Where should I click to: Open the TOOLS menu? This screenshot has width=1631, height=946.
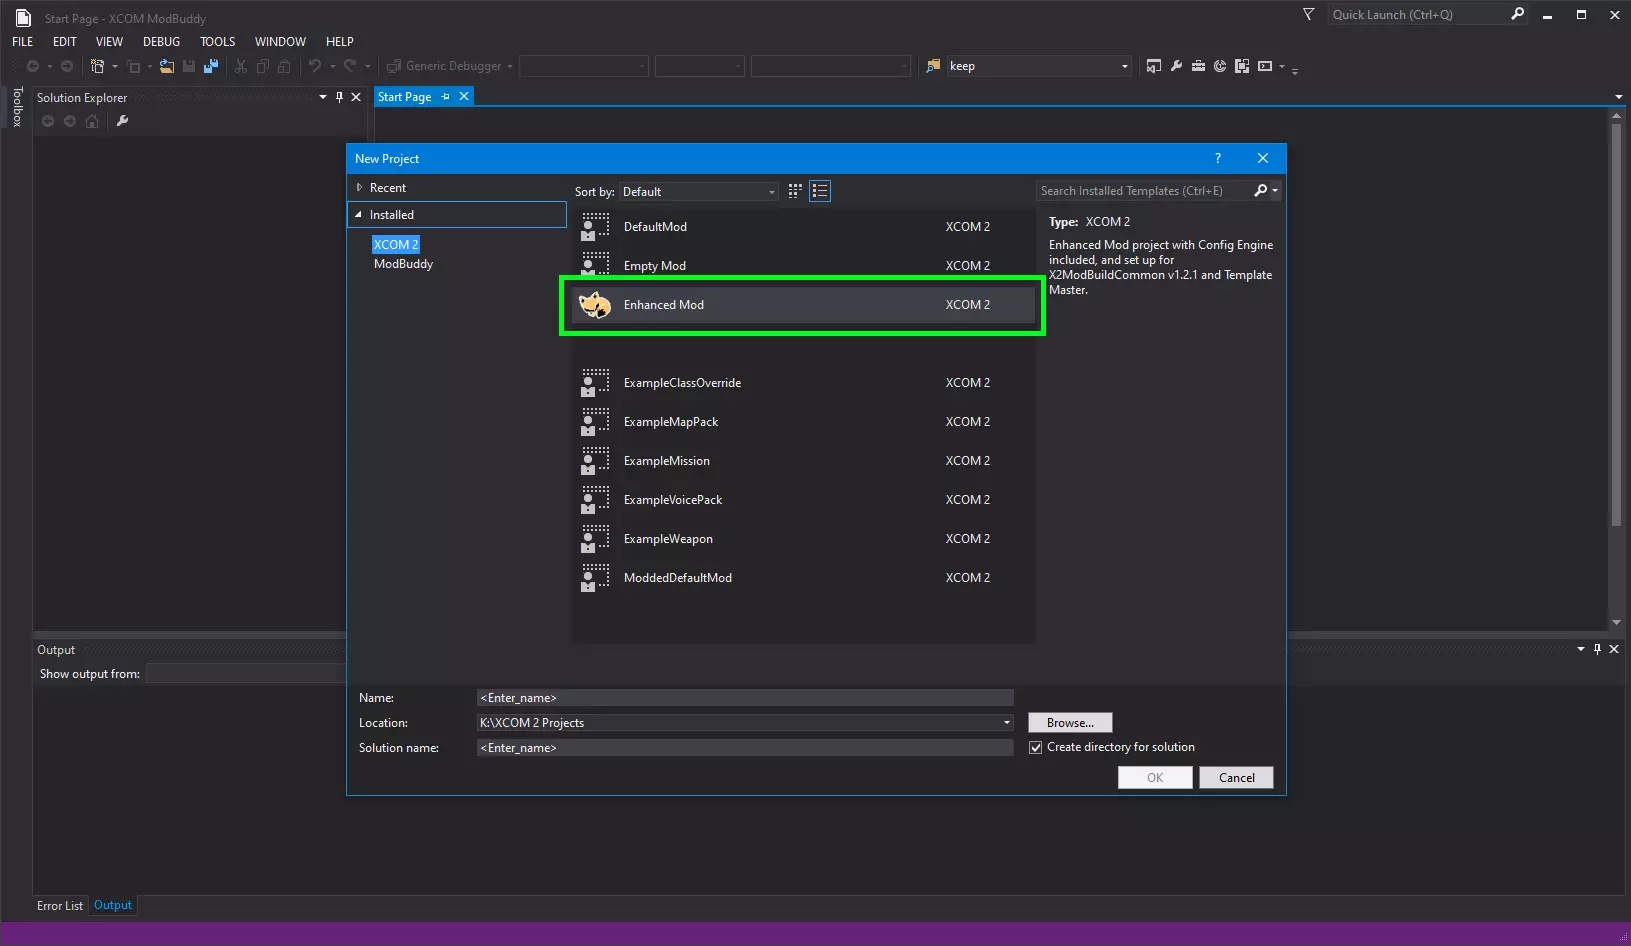[x=217, y=42]
